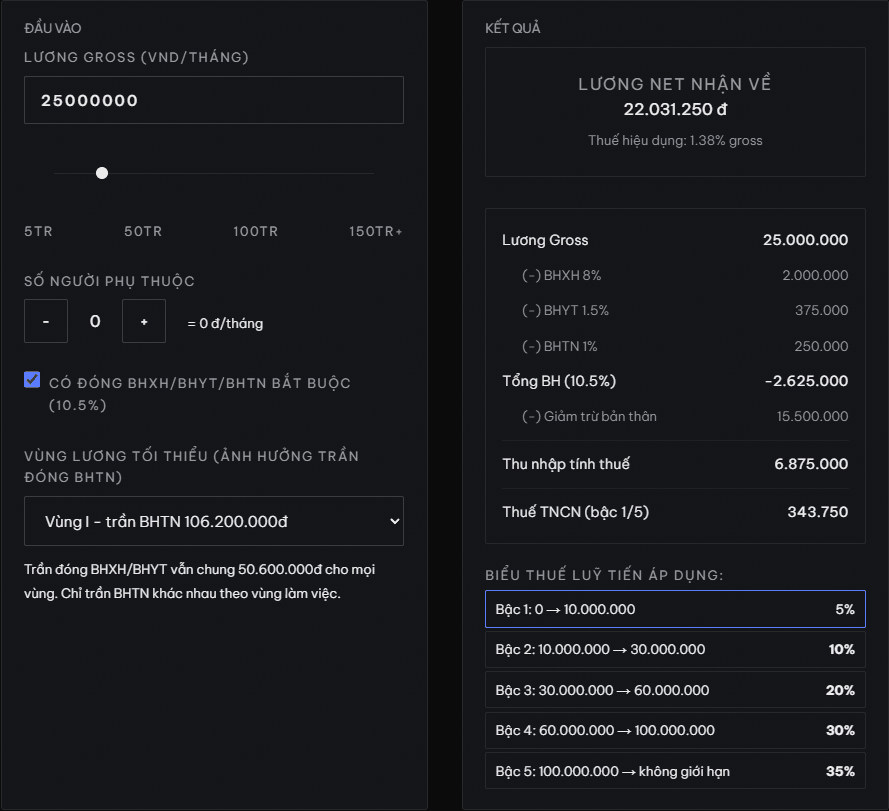
Task: Click the net salary value 22.031.250 đ
Action: (675, 109)
